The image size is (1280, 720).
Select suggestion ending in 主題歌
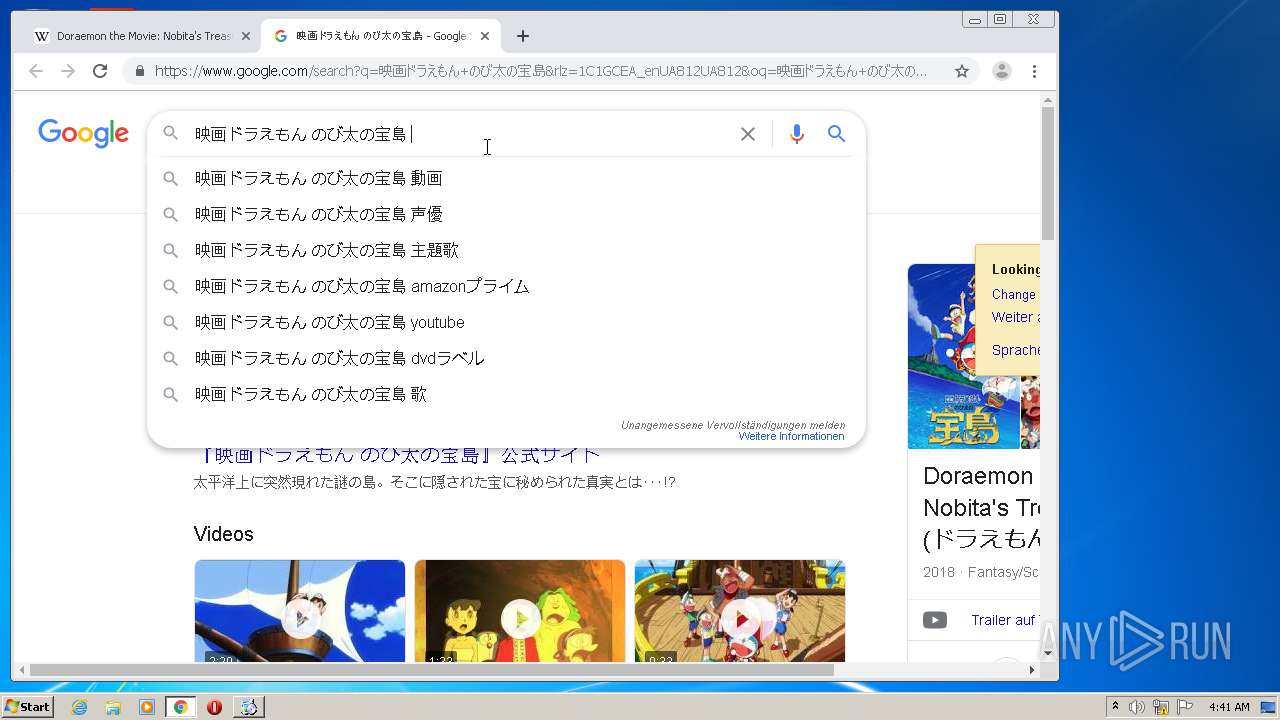pos(505,250)
